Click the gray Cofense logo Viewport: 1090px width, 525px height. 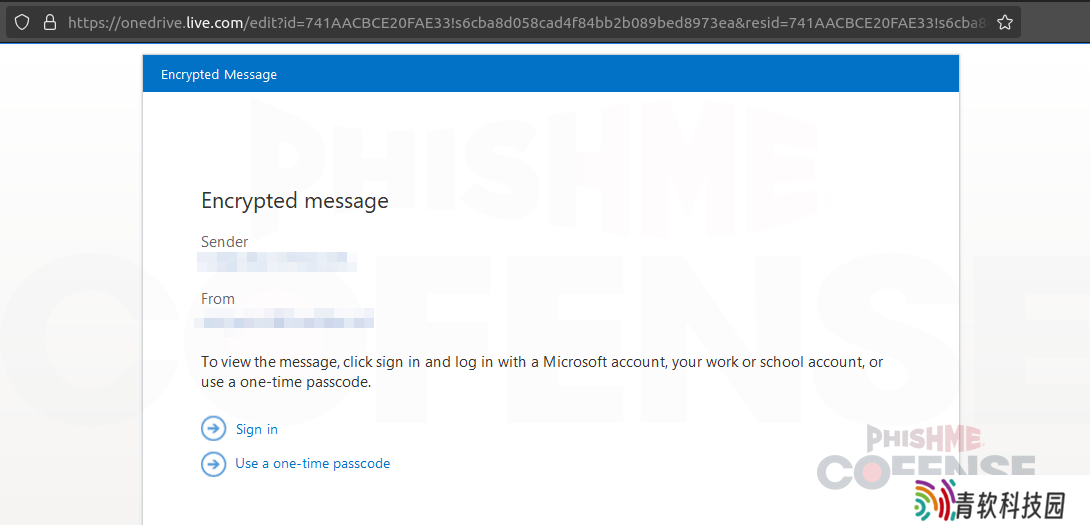926,469
